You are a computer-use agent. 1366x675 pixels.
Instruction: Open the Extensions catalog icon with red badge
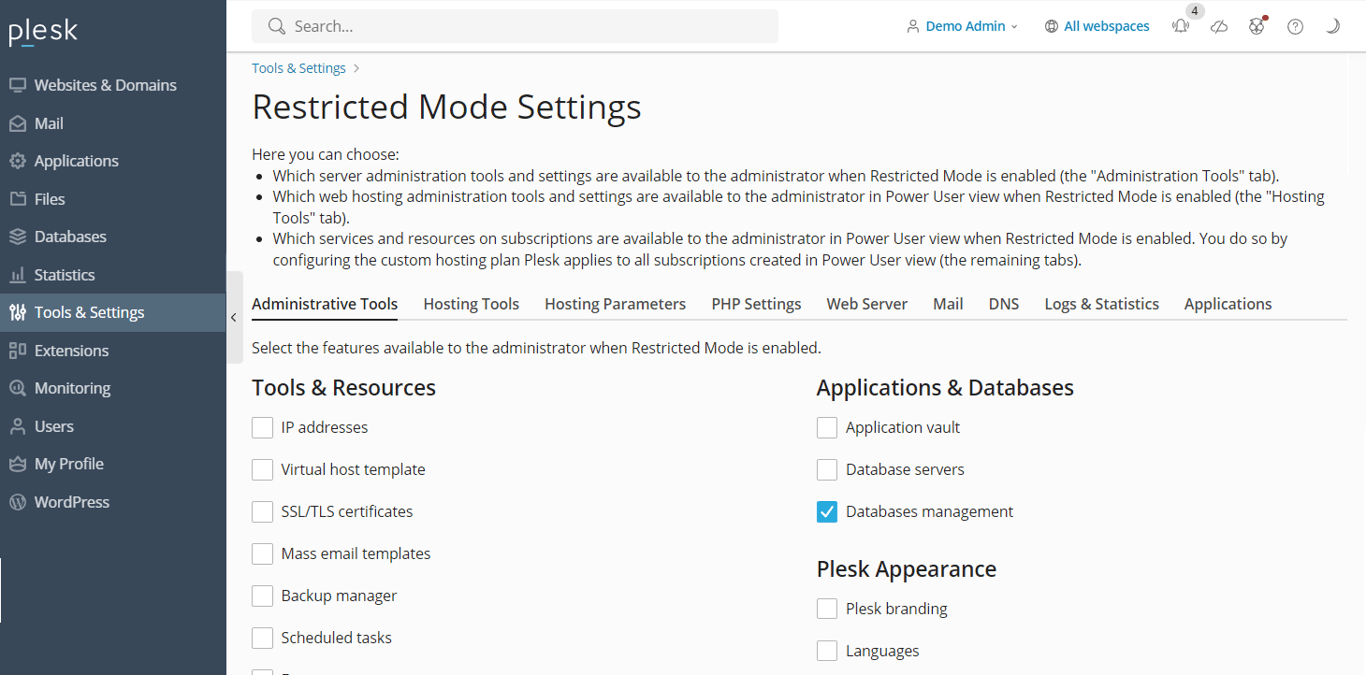coord(1257,26)
